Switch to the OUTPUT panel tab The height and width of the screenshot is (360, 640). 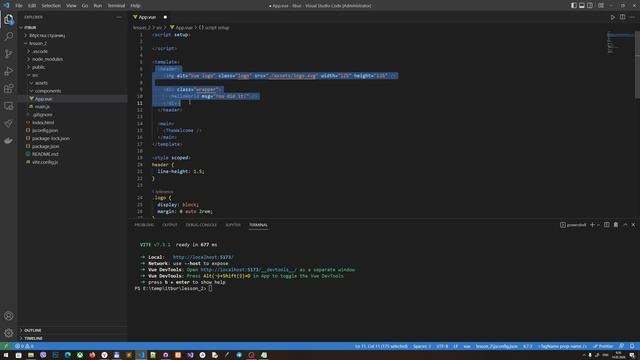pos(170,225)
